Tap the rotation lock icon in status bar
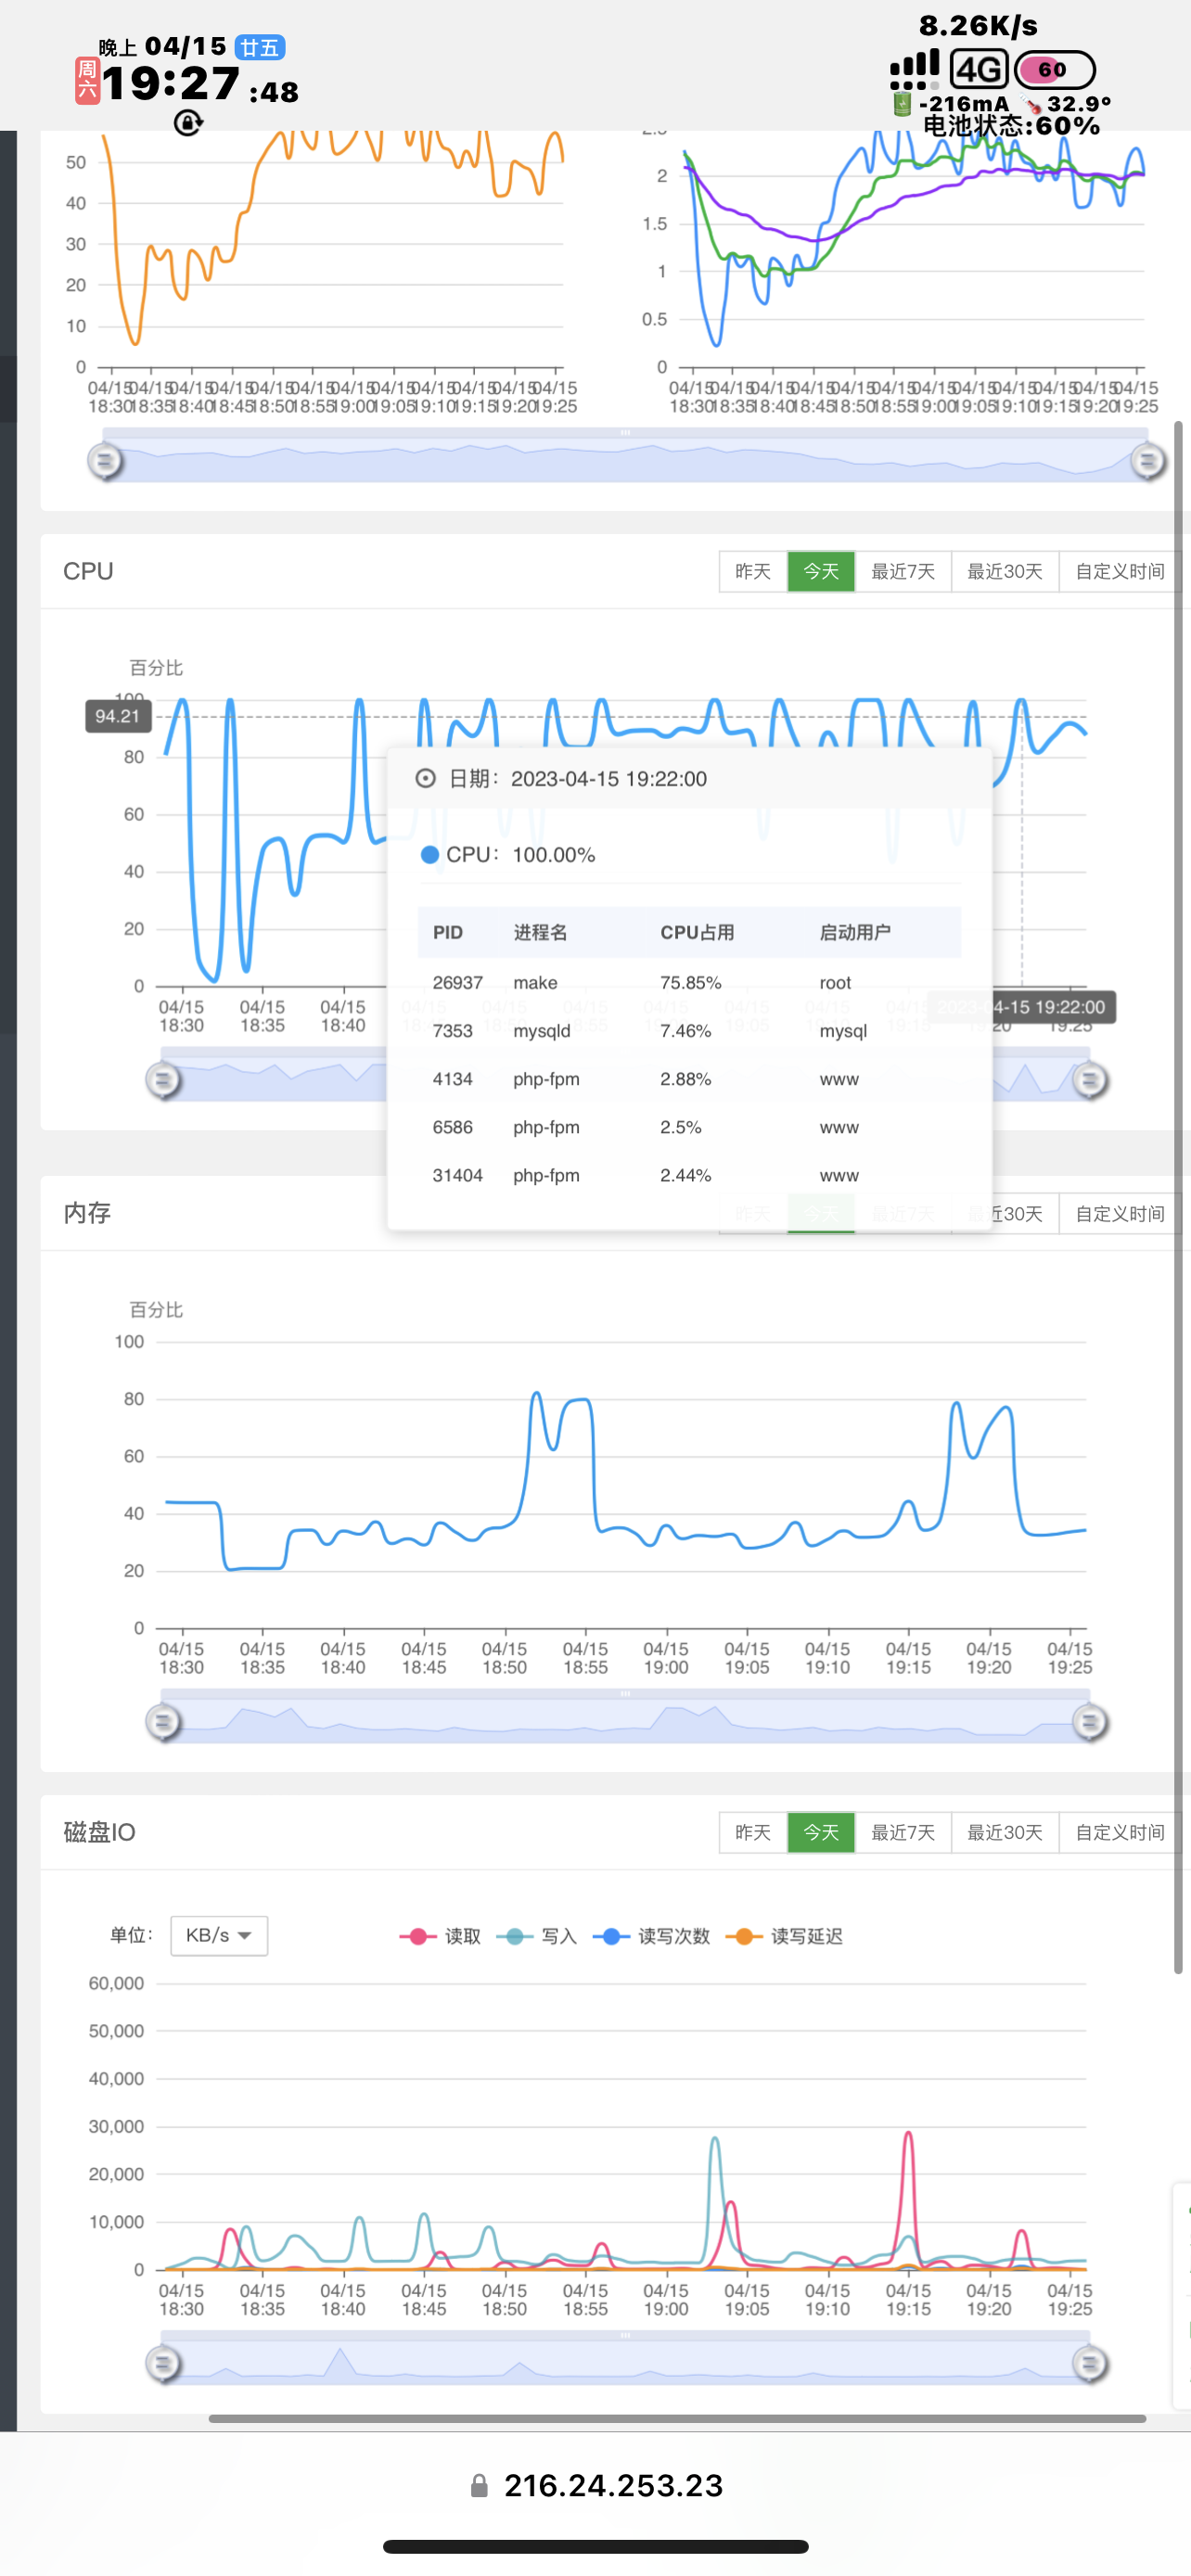 click(x=188, y=122)
